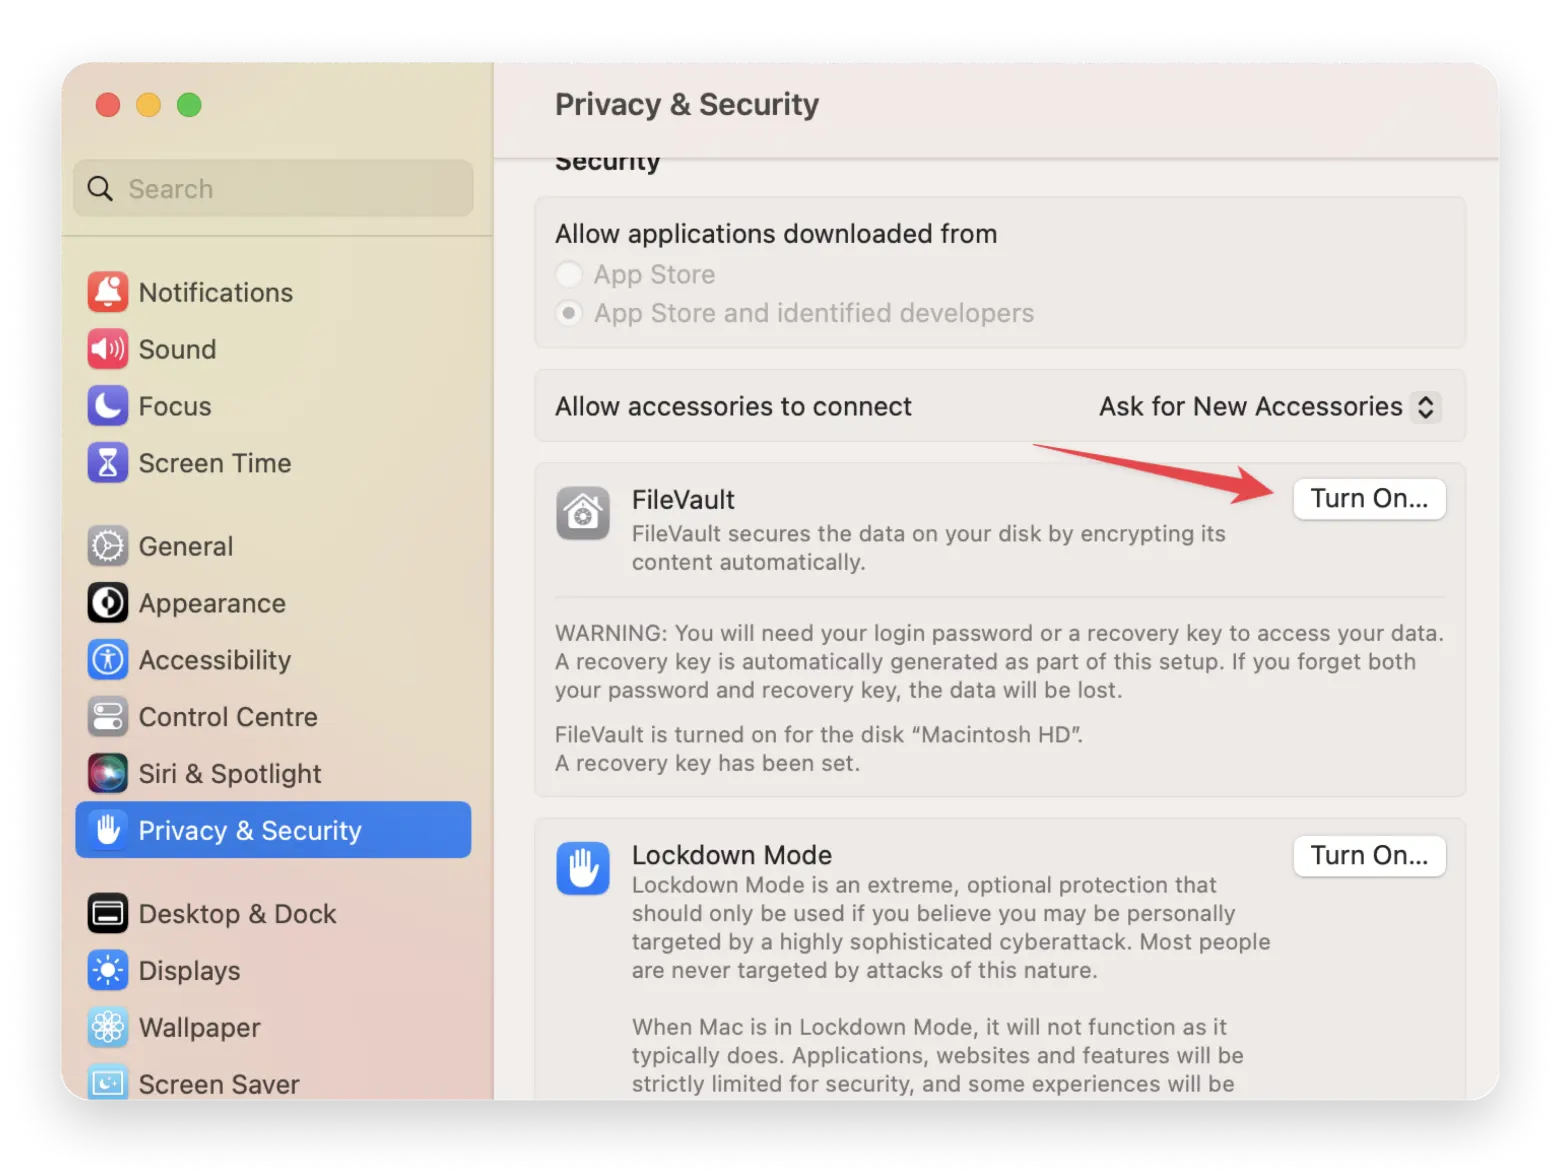Select the Screen Time hourglass icon
The height and width of the screenshot is (1176, 1560).
(107, 463)
